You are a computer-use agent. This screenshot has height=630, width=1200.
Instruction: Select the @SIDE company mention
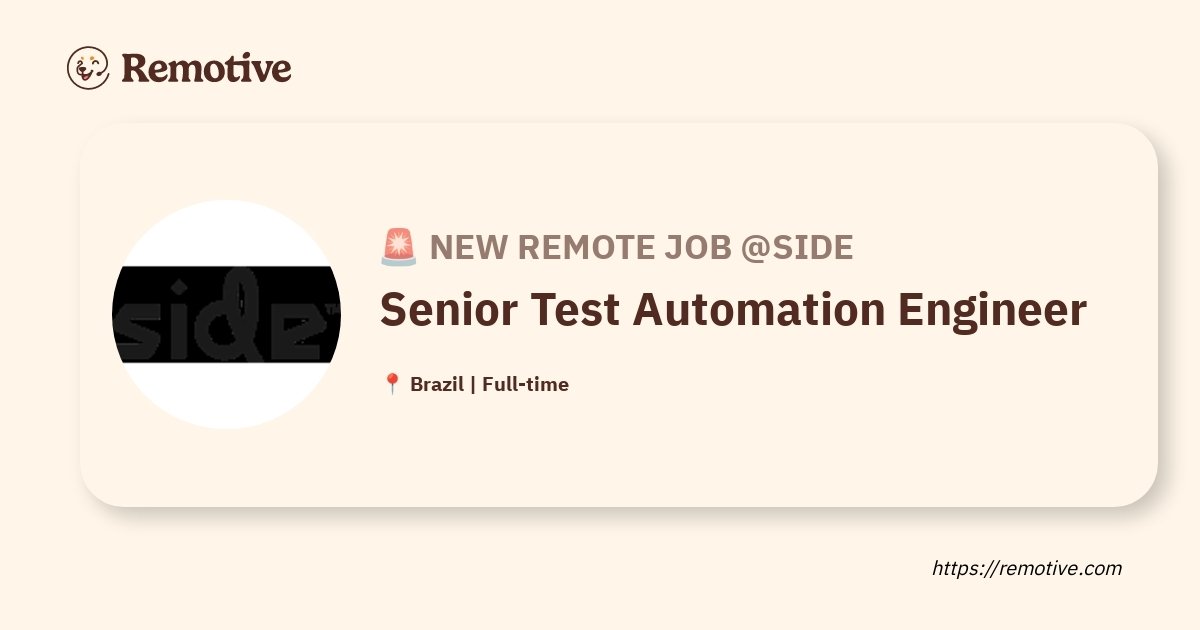pos(797,247)
